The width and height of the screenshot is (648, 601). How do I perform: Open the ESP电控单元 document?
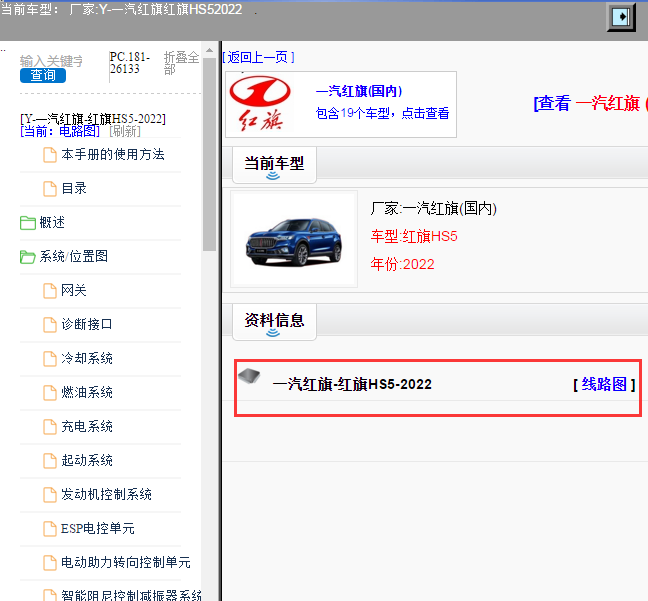pos(98,528)
